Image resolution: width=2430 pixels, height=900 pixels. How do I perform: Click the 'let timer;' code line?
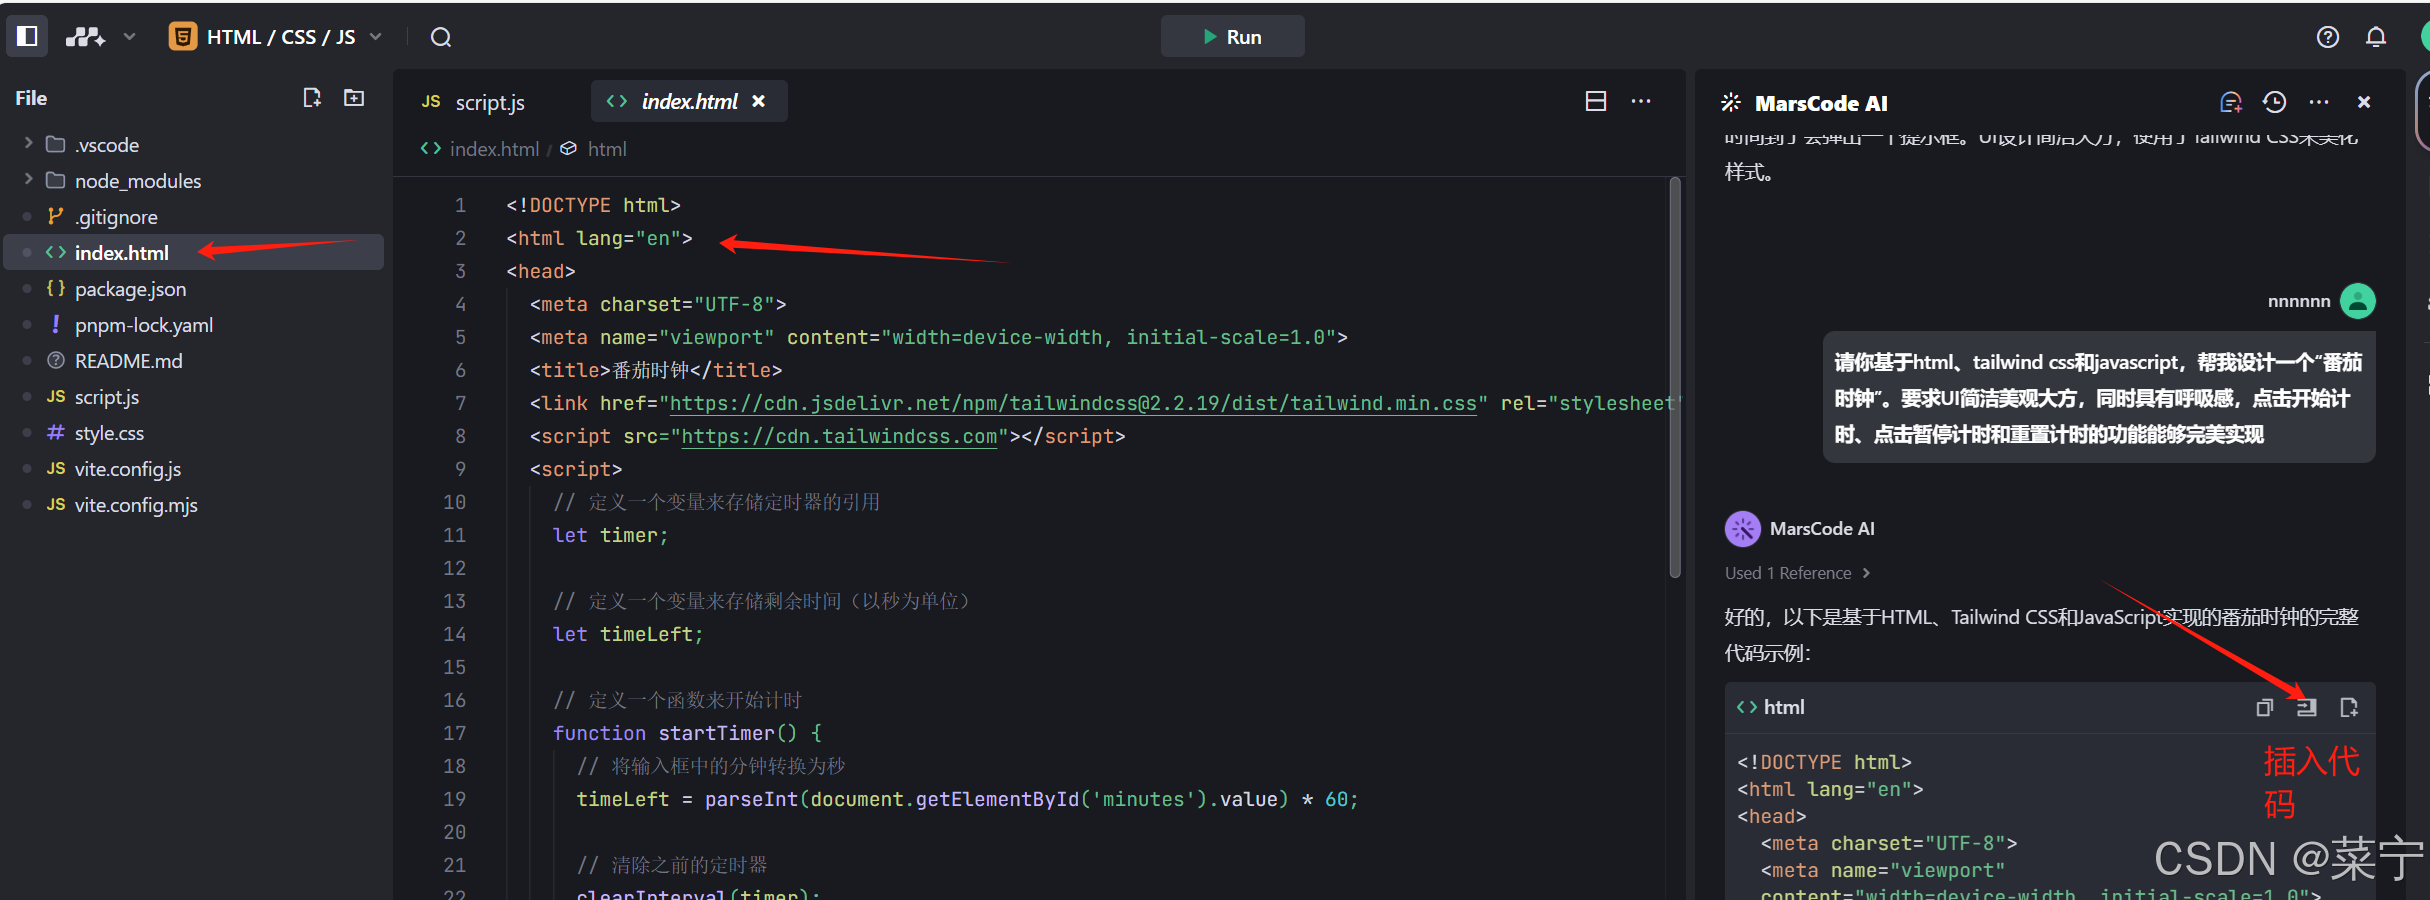[x=610, y=535]
